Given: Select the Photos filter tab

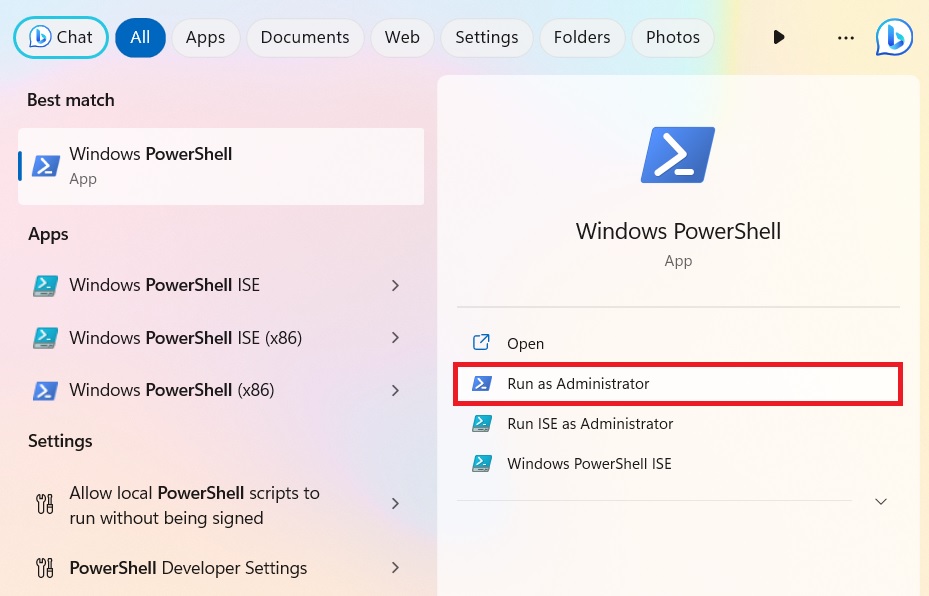Looking at the screenshot, I should (672, 37).
